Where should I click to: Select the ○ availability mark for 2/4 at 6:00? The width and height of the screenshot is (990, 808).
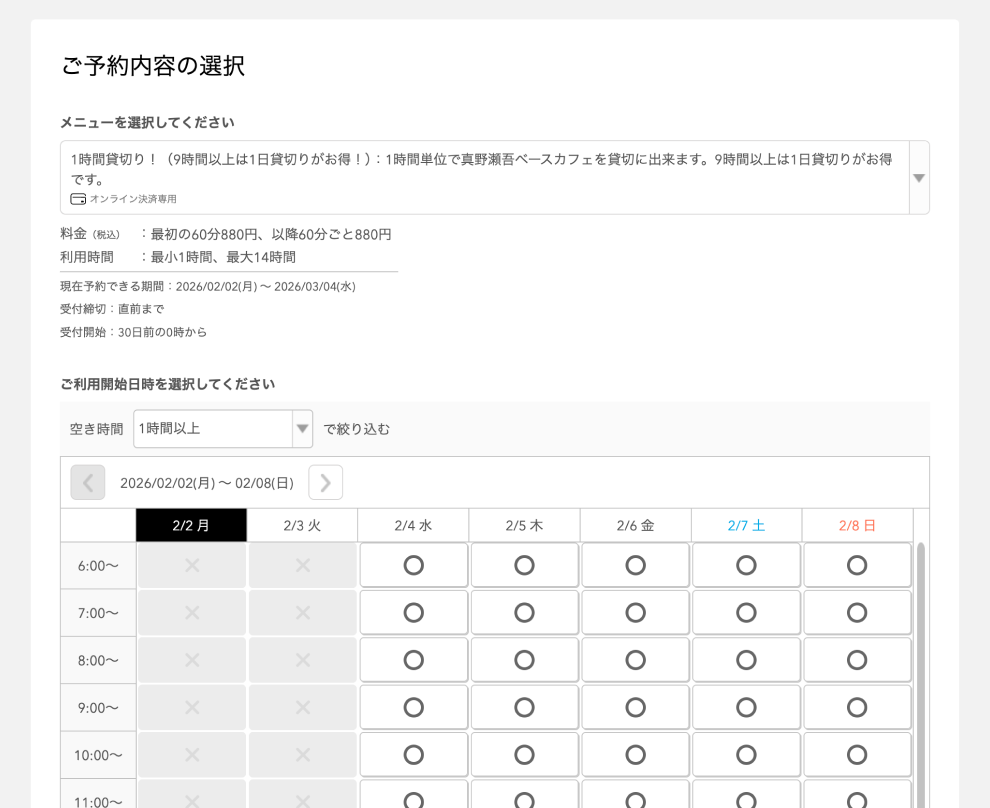pyautogui.click(x=413, y=565)
